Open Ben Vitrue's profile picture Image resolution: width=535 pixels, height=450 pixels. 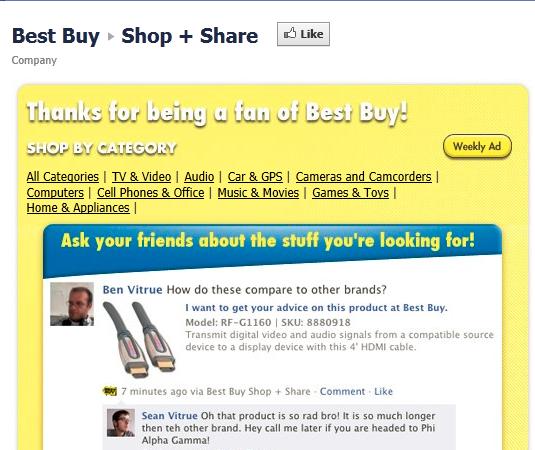click(x=72, y=304)
